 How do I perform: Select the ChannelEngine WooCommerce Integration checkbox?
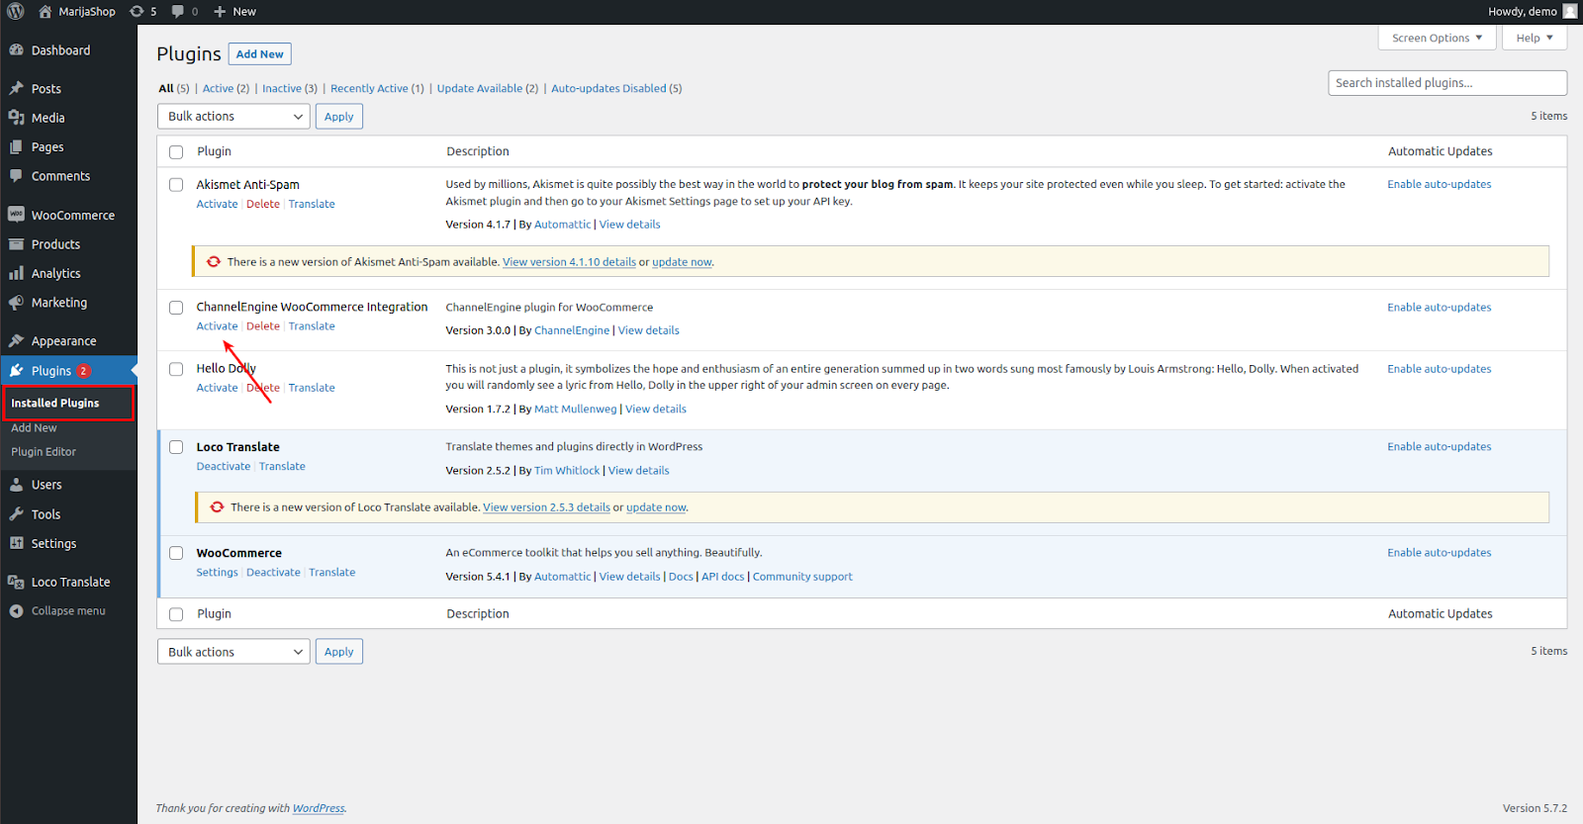click(176, 308)
